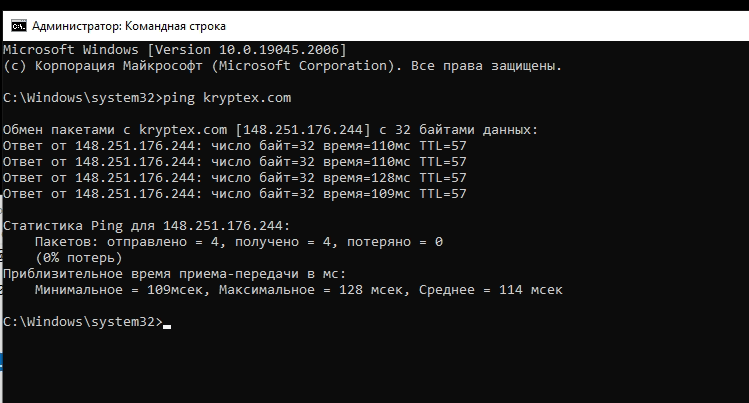
Task: Click the Microsoft Windows version line
Action: point(174,50)
